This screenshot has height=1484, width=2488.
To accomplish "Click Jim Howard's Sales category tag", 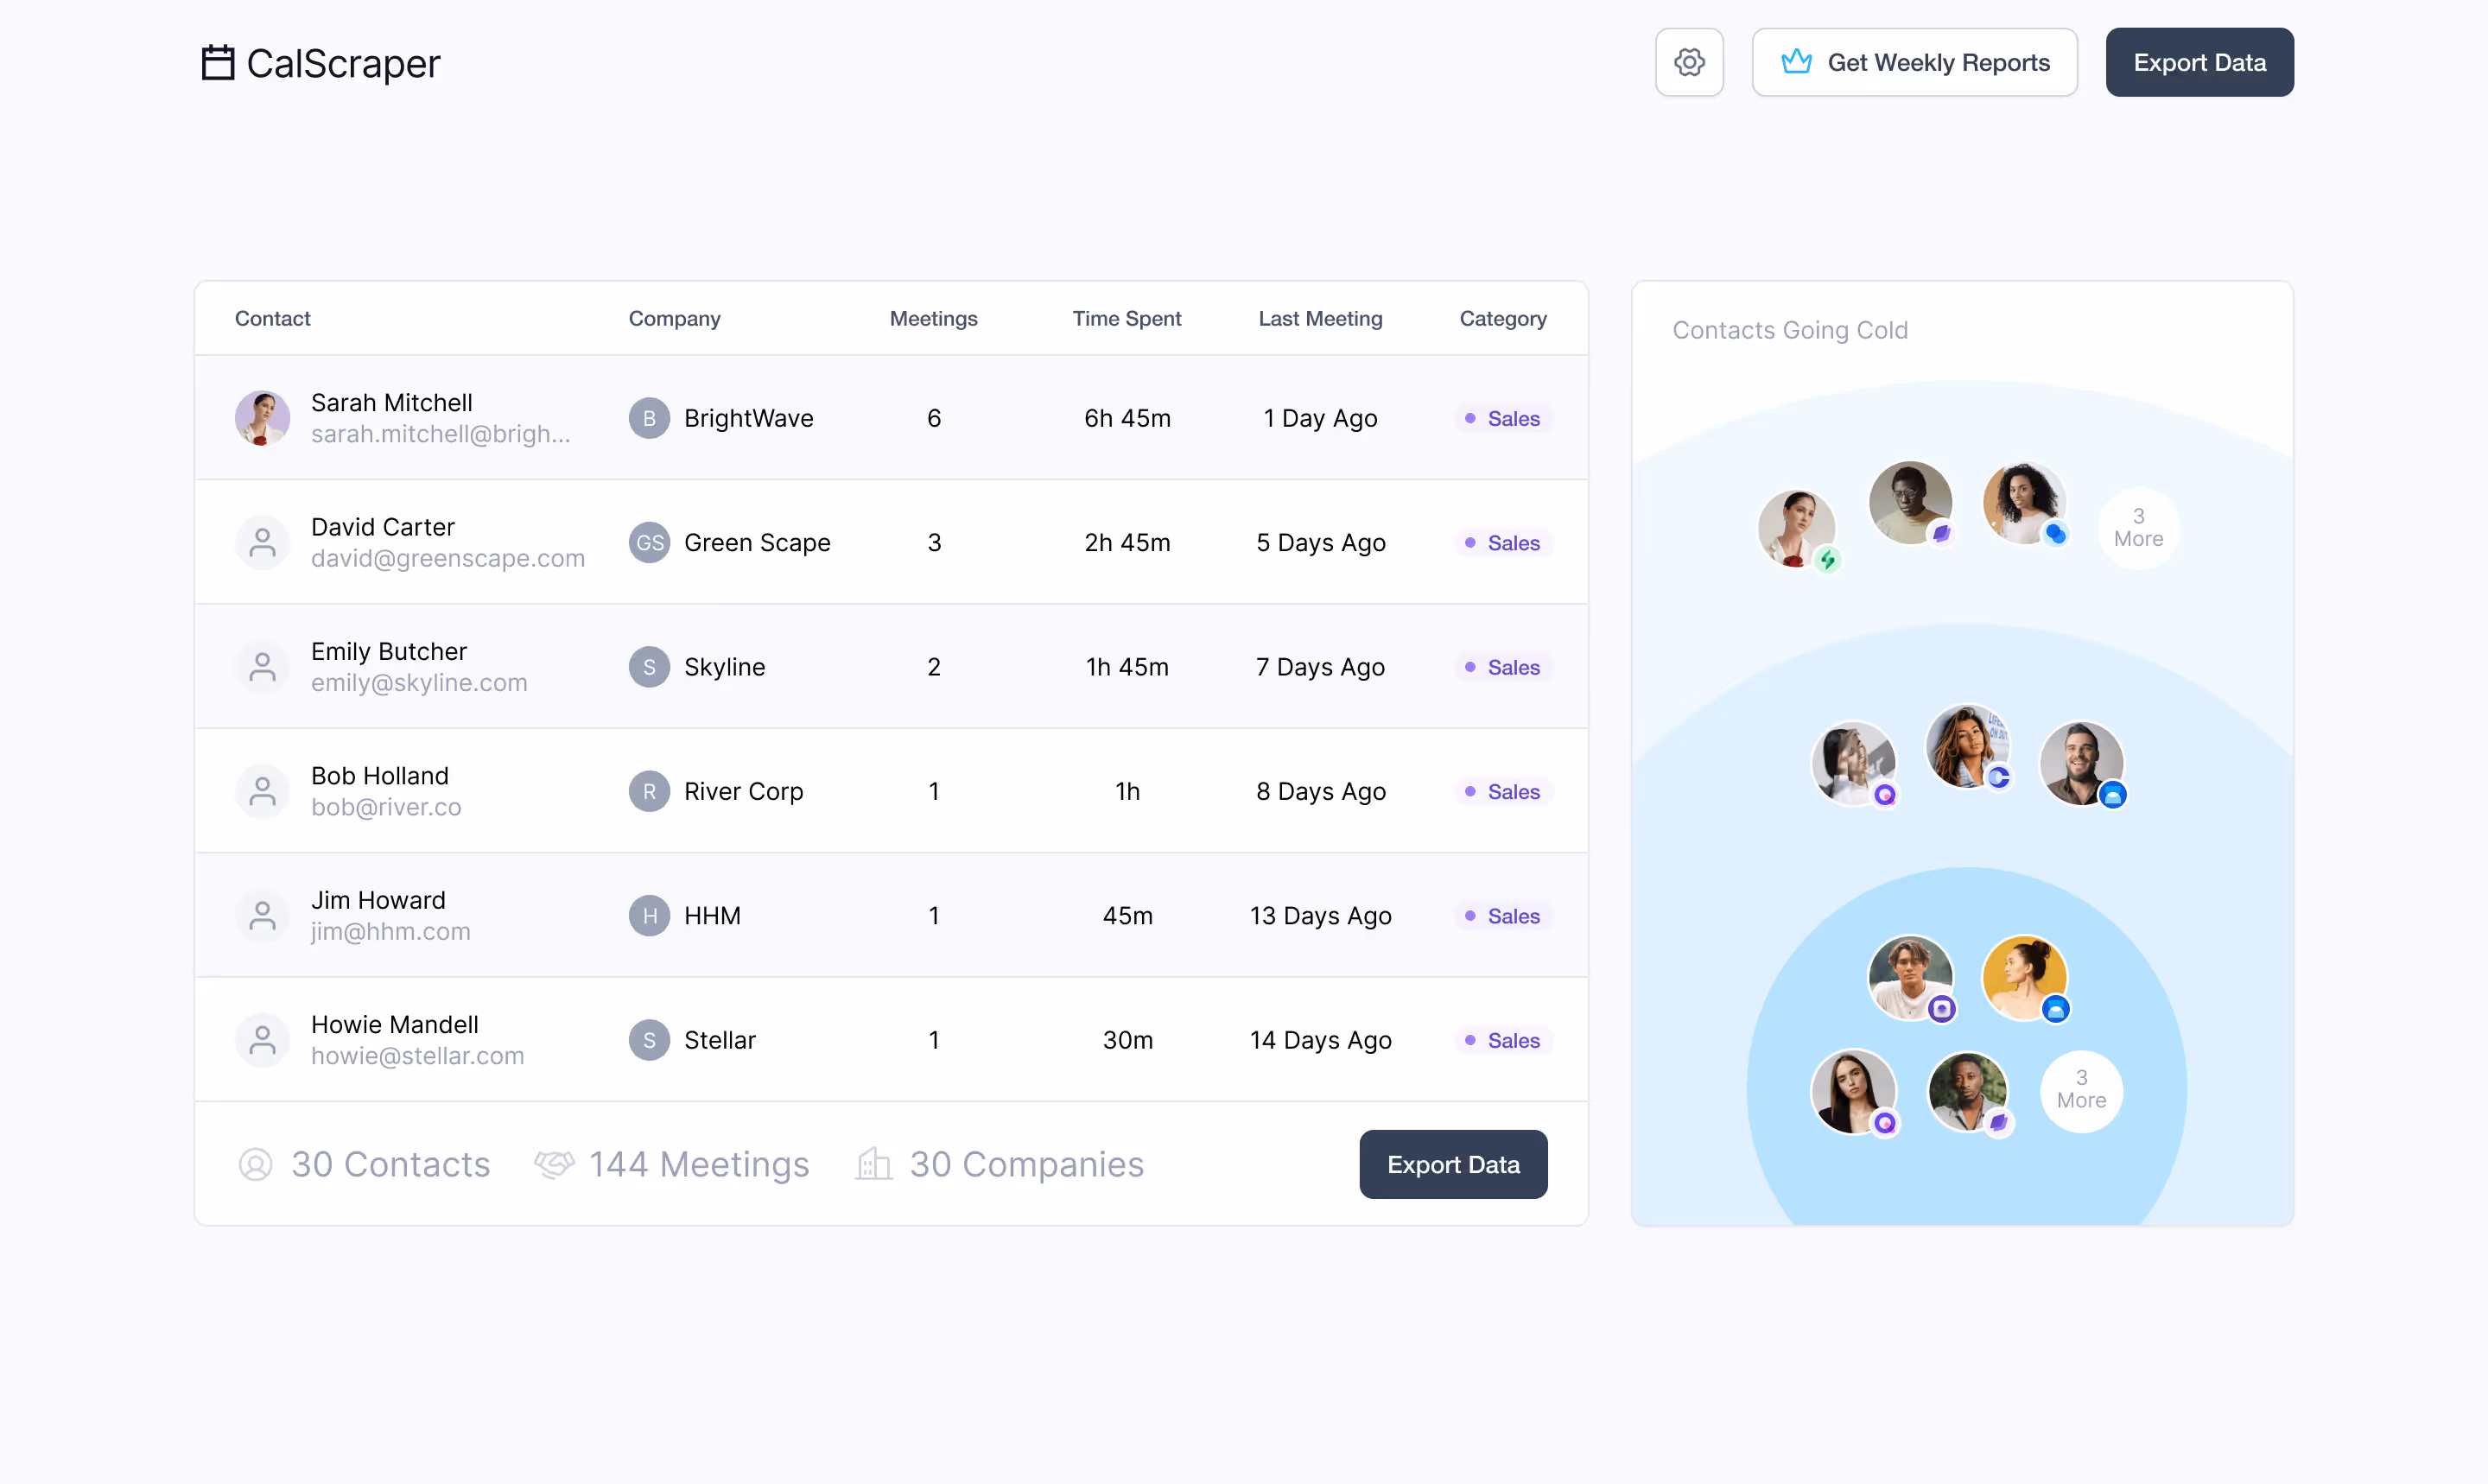I will click(1503, 916).
